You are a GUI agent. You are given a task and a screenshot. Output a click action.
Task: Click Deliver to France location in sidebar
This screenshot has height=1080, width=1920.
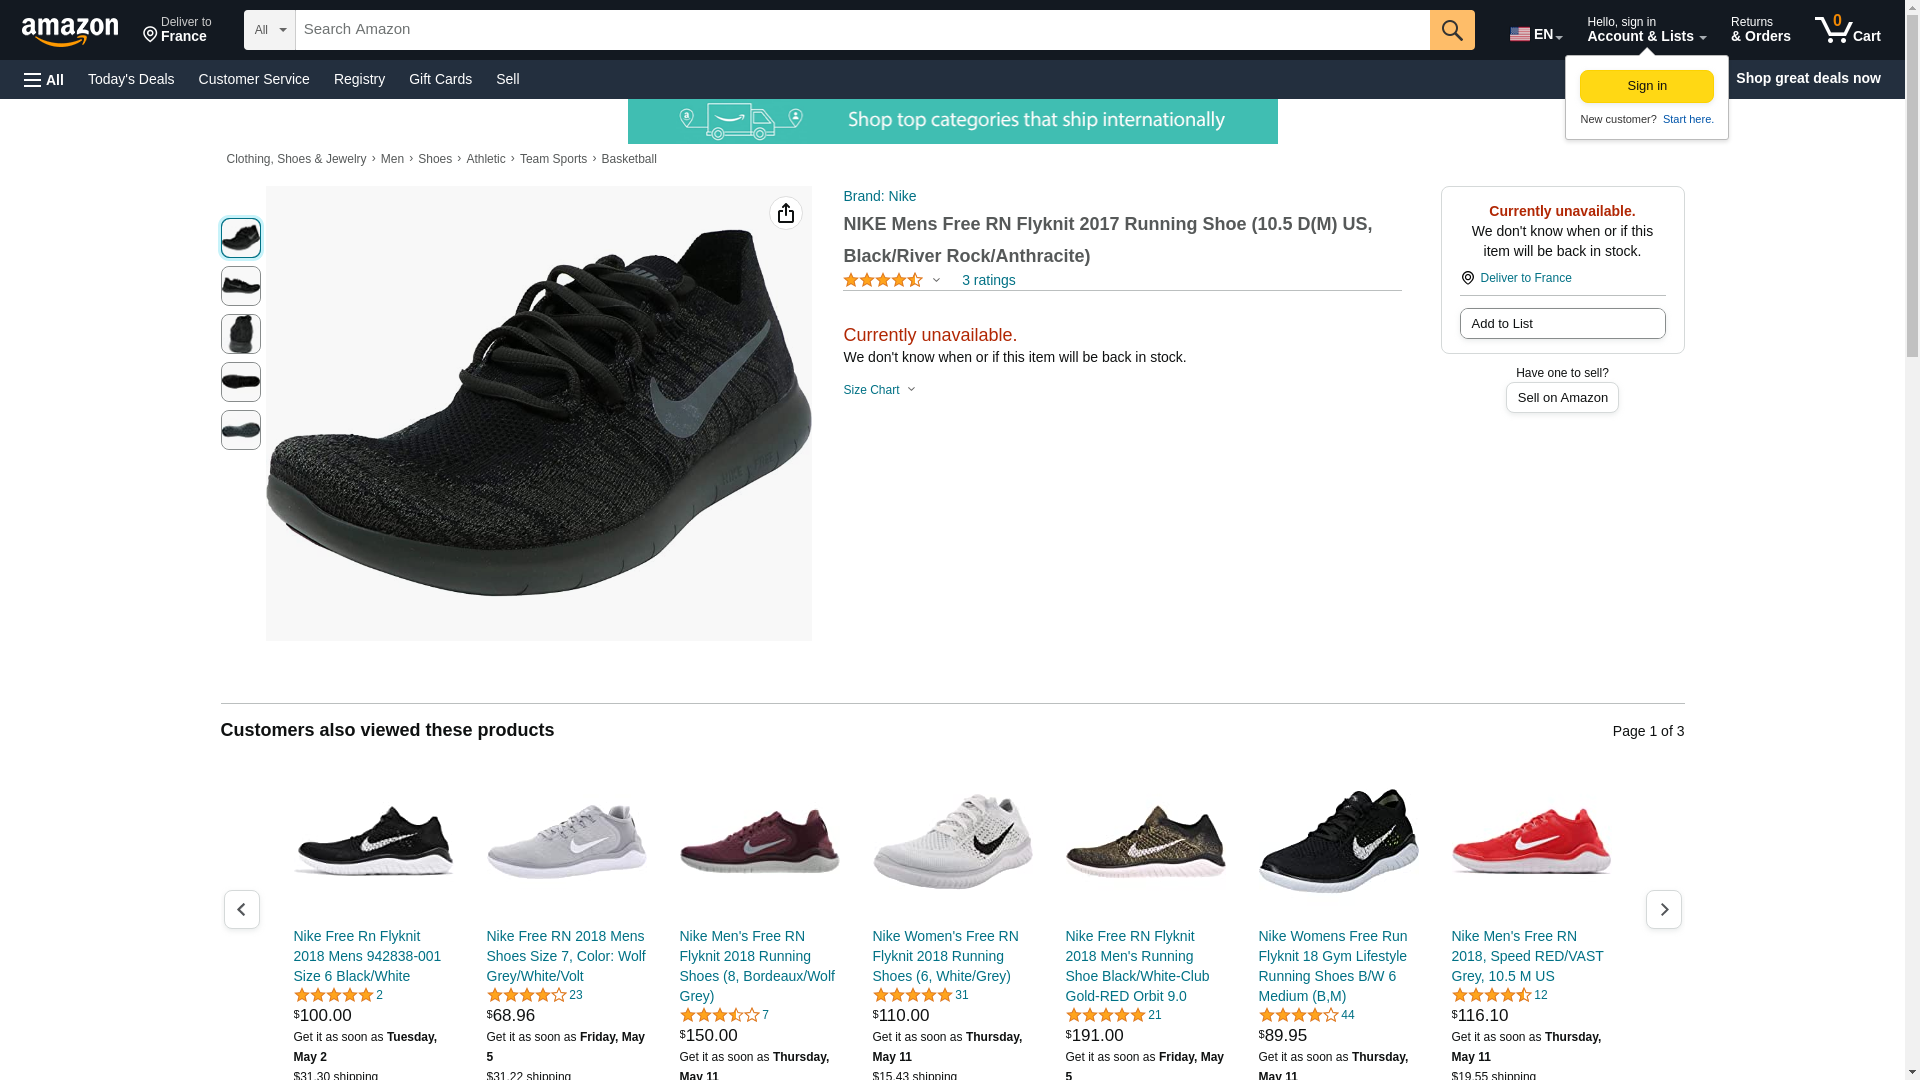1524,278
